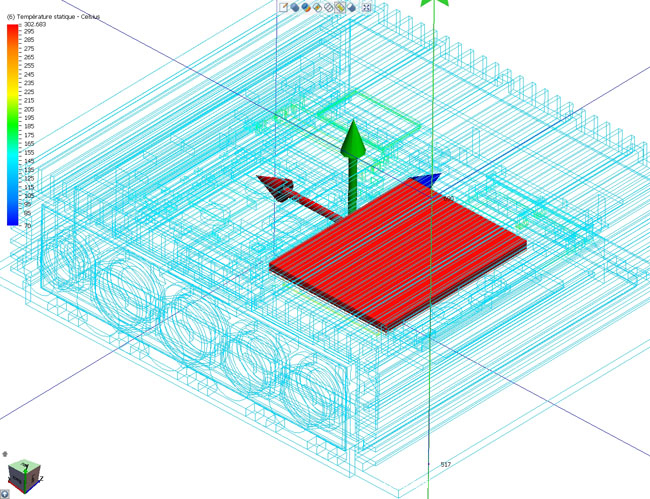Click the '517' node label
This screenshot has width=650, height=499.
point(445,465)
